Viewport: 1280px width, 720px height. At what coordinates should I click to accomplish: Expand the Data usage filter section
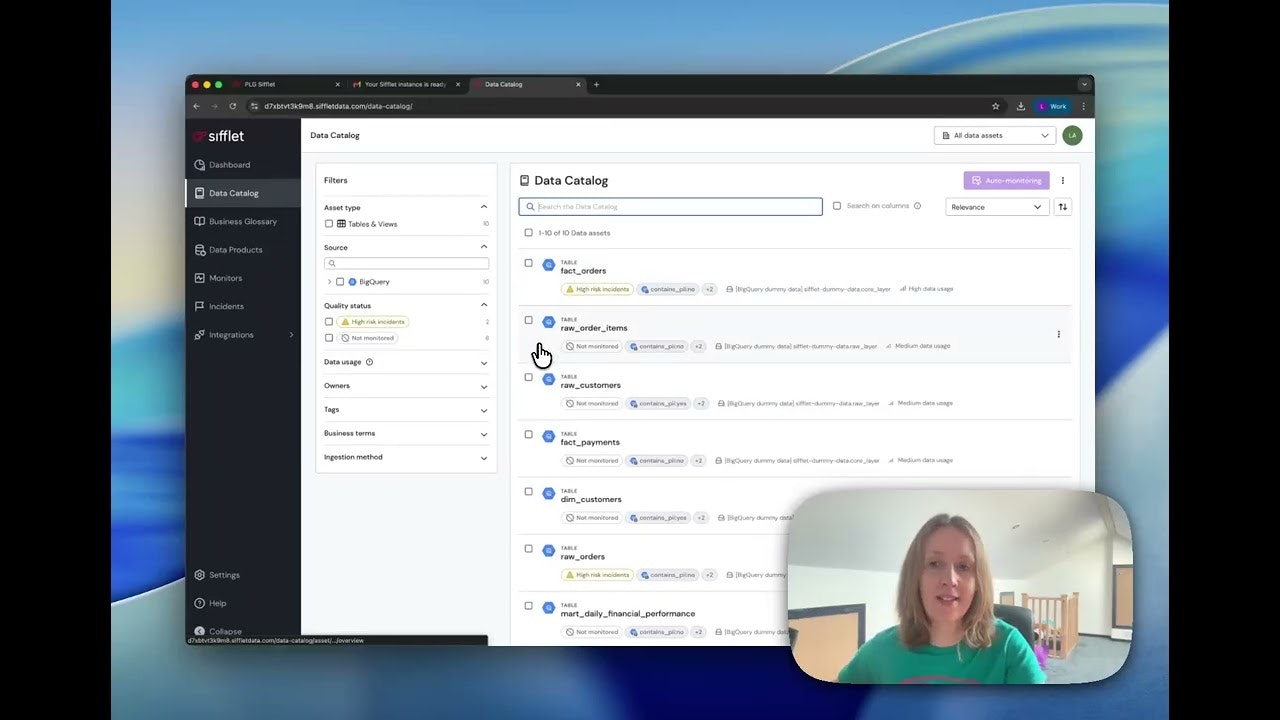click(484, 363)
